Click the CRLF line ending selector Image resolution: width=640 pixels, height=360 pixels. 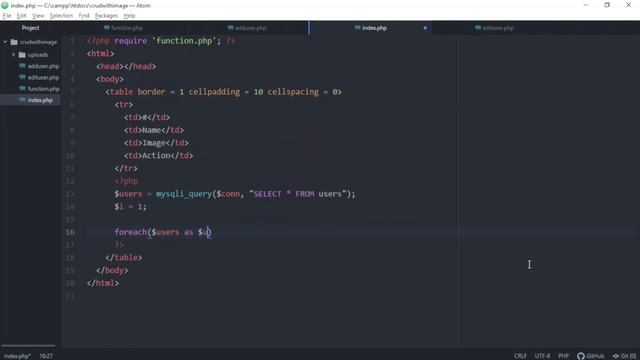(x=520, y=356)
